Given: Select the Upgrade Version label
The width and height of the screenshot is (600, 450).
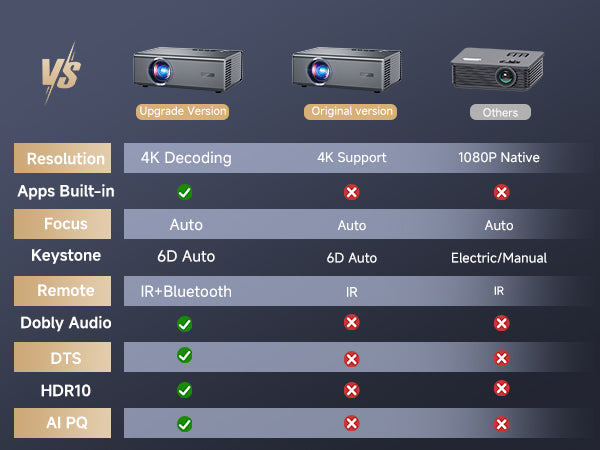Looking at the screenshot, I should pyautogui.click(x=183, y=111).
